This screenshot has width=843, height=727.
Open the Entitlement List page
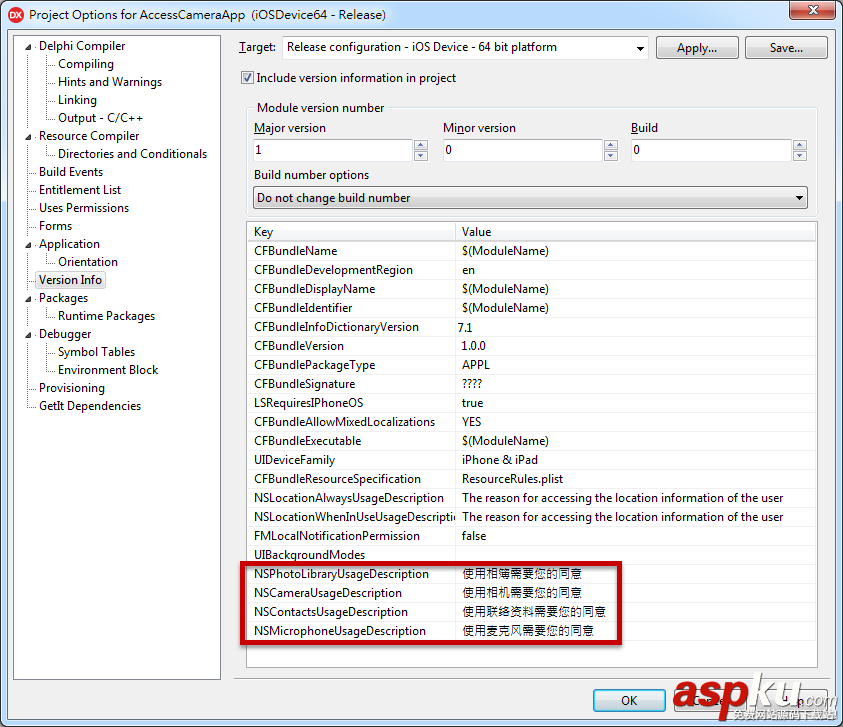80,190
